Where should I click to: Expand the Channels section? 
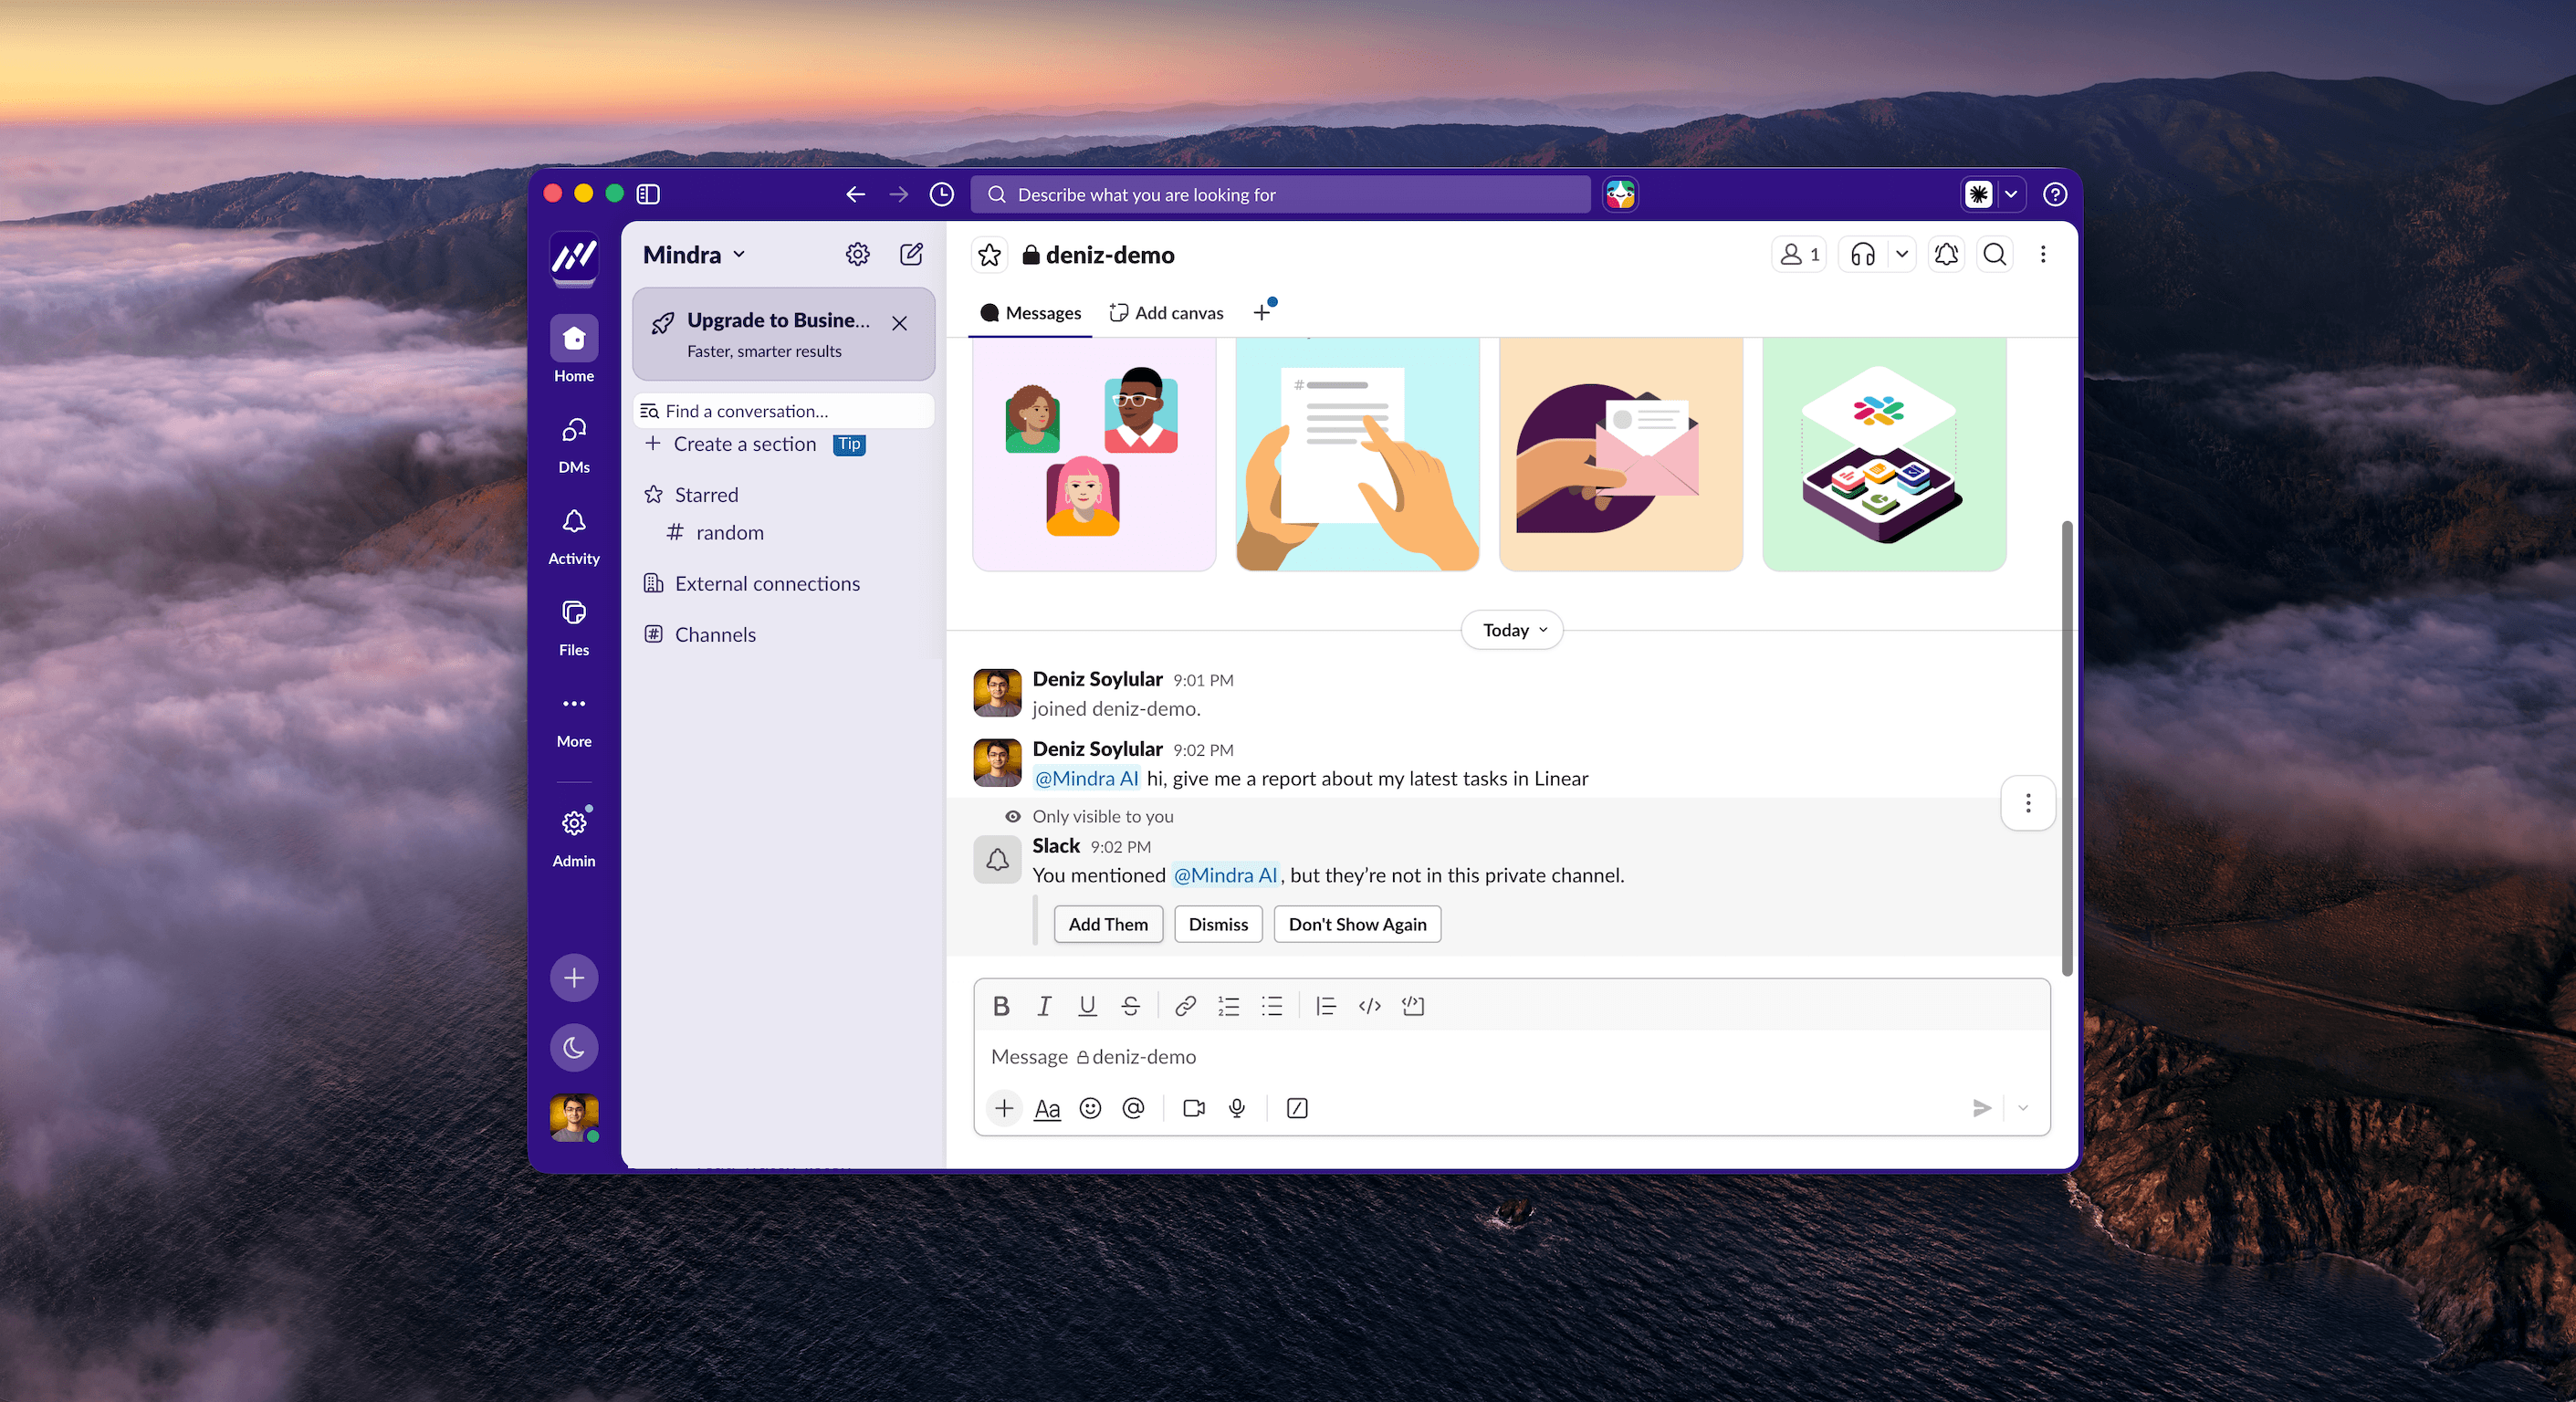[715, 635]
